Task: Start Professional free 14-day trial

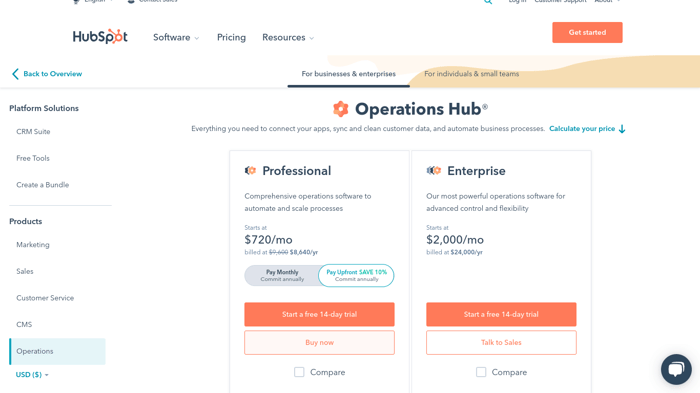Action: (319, 314)
